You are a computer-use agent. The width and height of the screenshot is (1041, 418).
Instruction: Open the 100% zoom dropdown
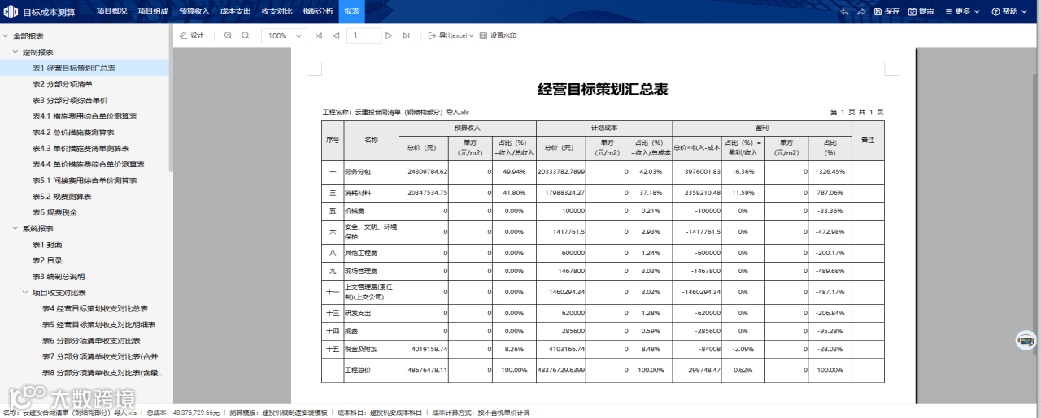tap(284, 36)
